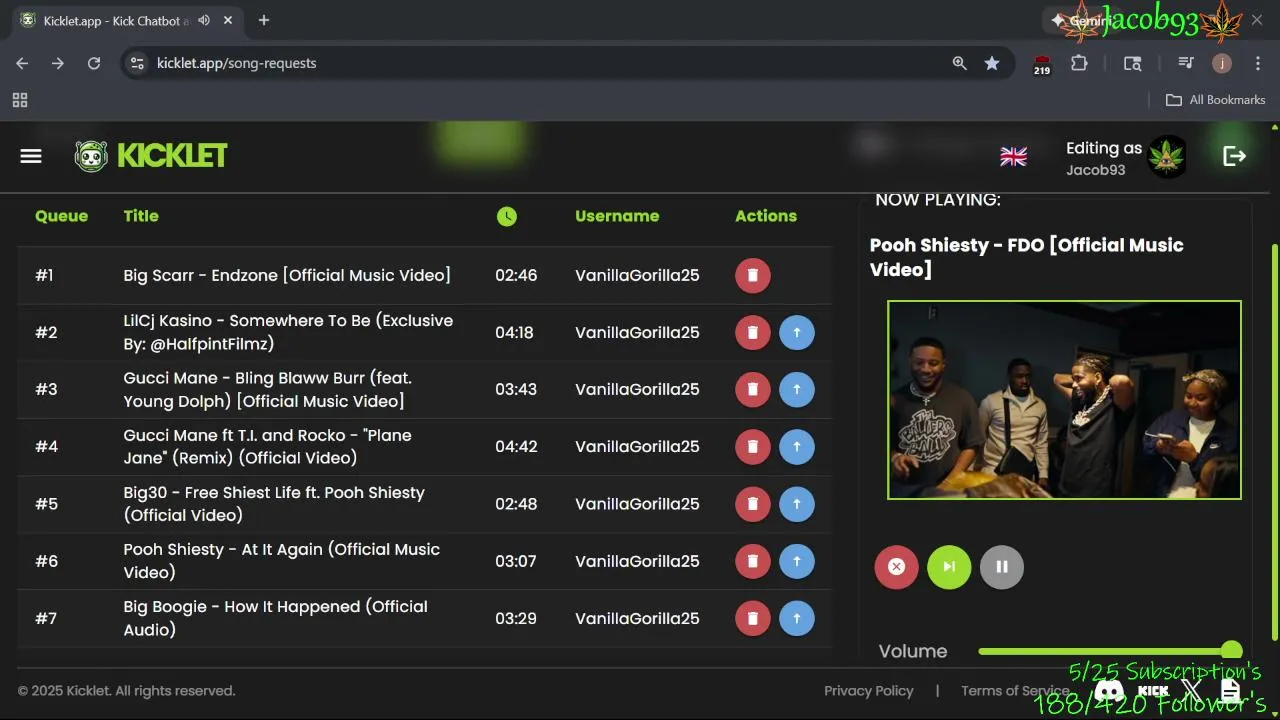
Task: Open the Privacy Policy link
Action: [x=869, y=691]
